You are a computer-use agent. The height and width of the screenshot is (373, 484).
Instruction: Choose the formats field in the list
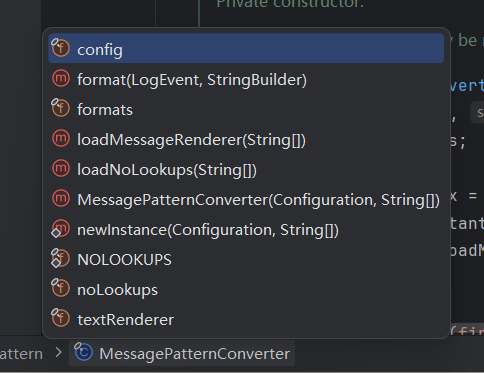coord(246,109)
